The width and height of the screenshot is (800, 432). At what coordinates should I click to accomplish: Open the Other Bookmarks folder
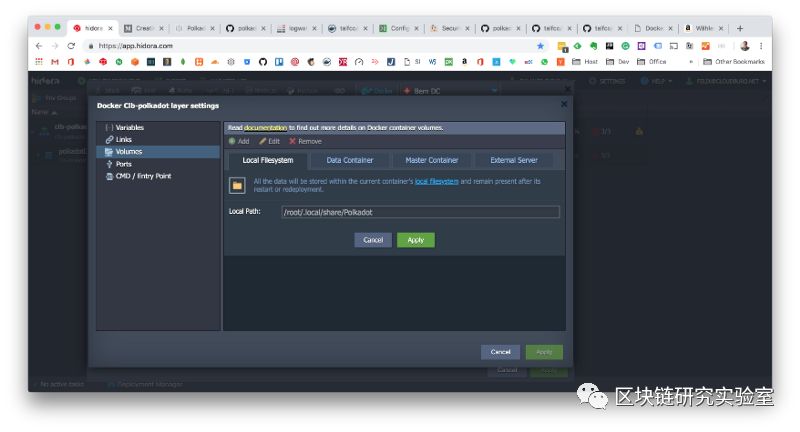click(x=734, y=62)
